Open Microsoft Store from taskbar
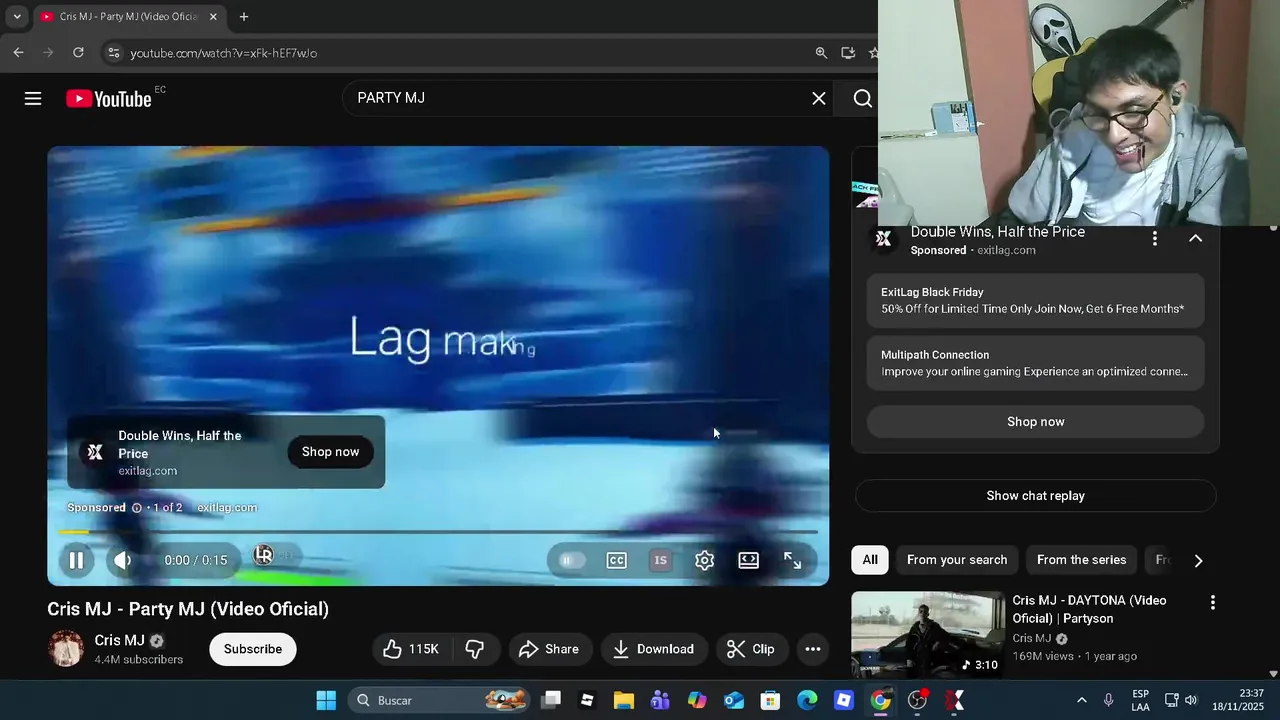Image resolution: width=1280 pixels, height=720 pixels. tap(770, 700)
